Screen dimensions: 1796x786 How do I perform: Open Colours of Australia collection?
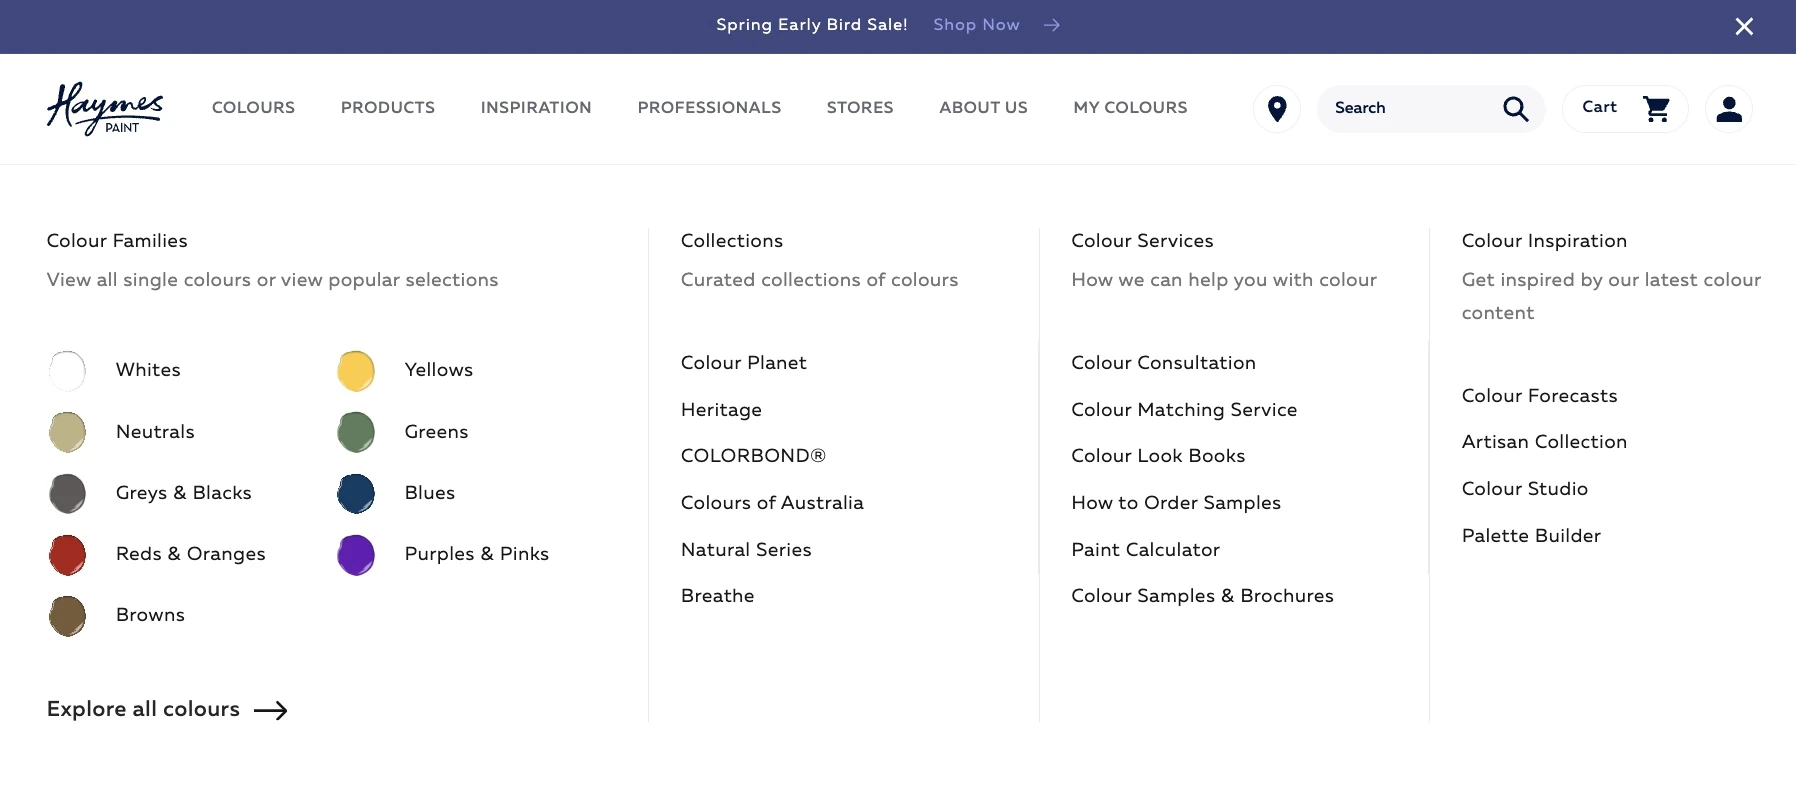click(772, 503)
